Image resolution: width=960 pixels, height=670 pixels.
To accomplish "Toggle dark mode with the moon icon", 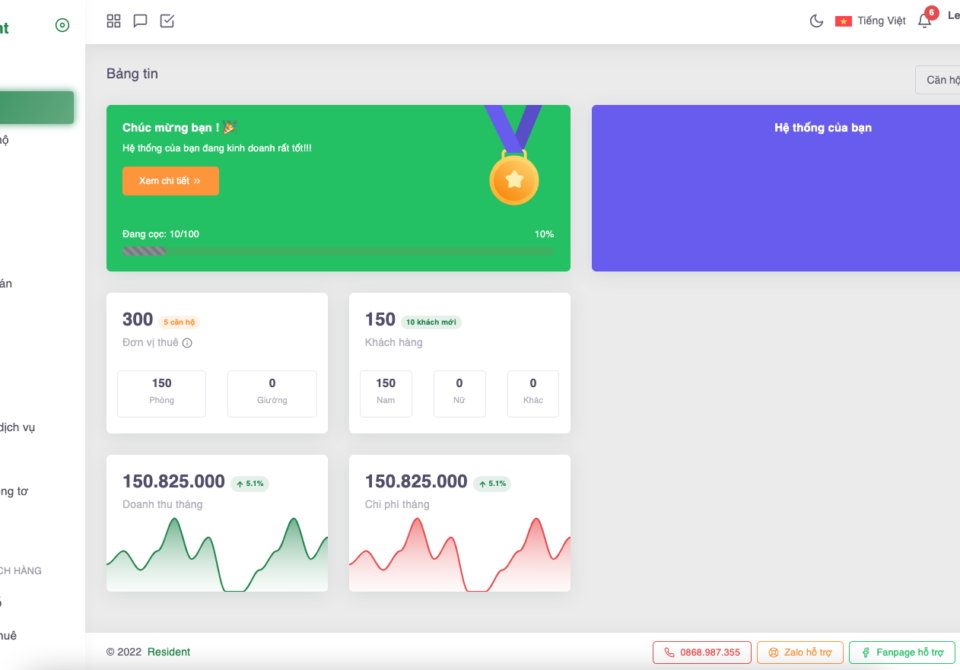I will tap(816, 21).
